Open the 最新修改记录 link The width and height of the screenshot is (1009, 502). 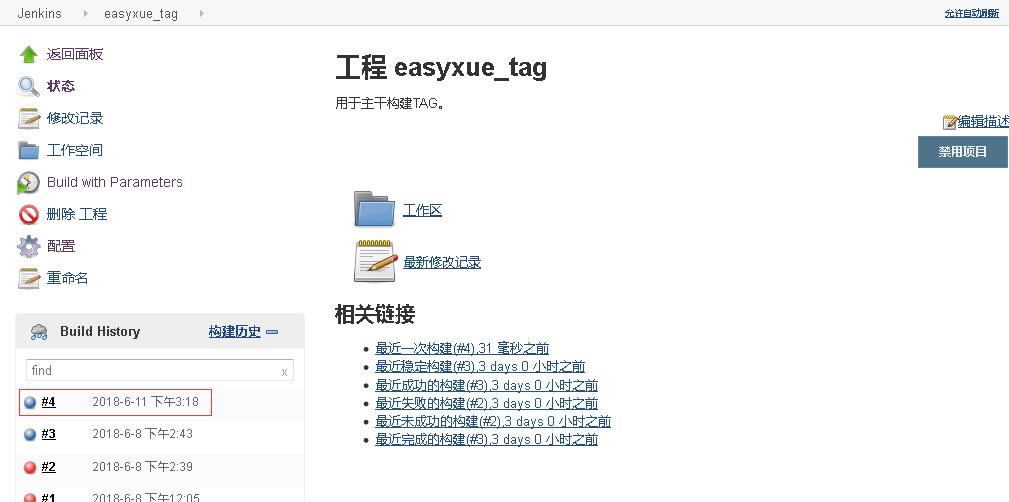point(442,262)
